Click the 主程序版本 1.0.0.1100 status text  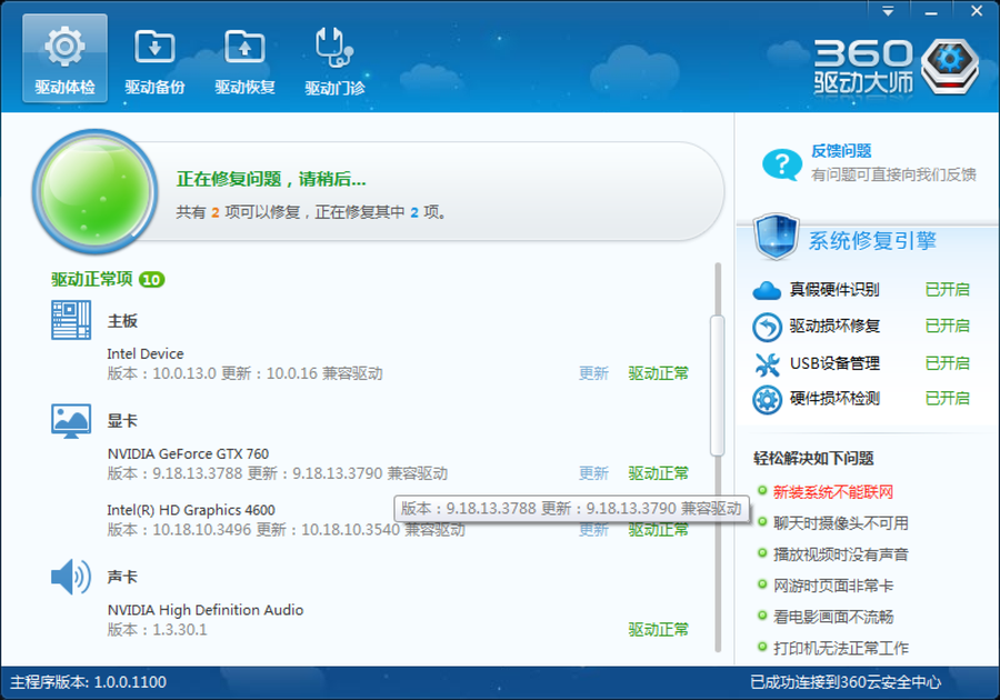pyautogui.click(x=89, y=682)
